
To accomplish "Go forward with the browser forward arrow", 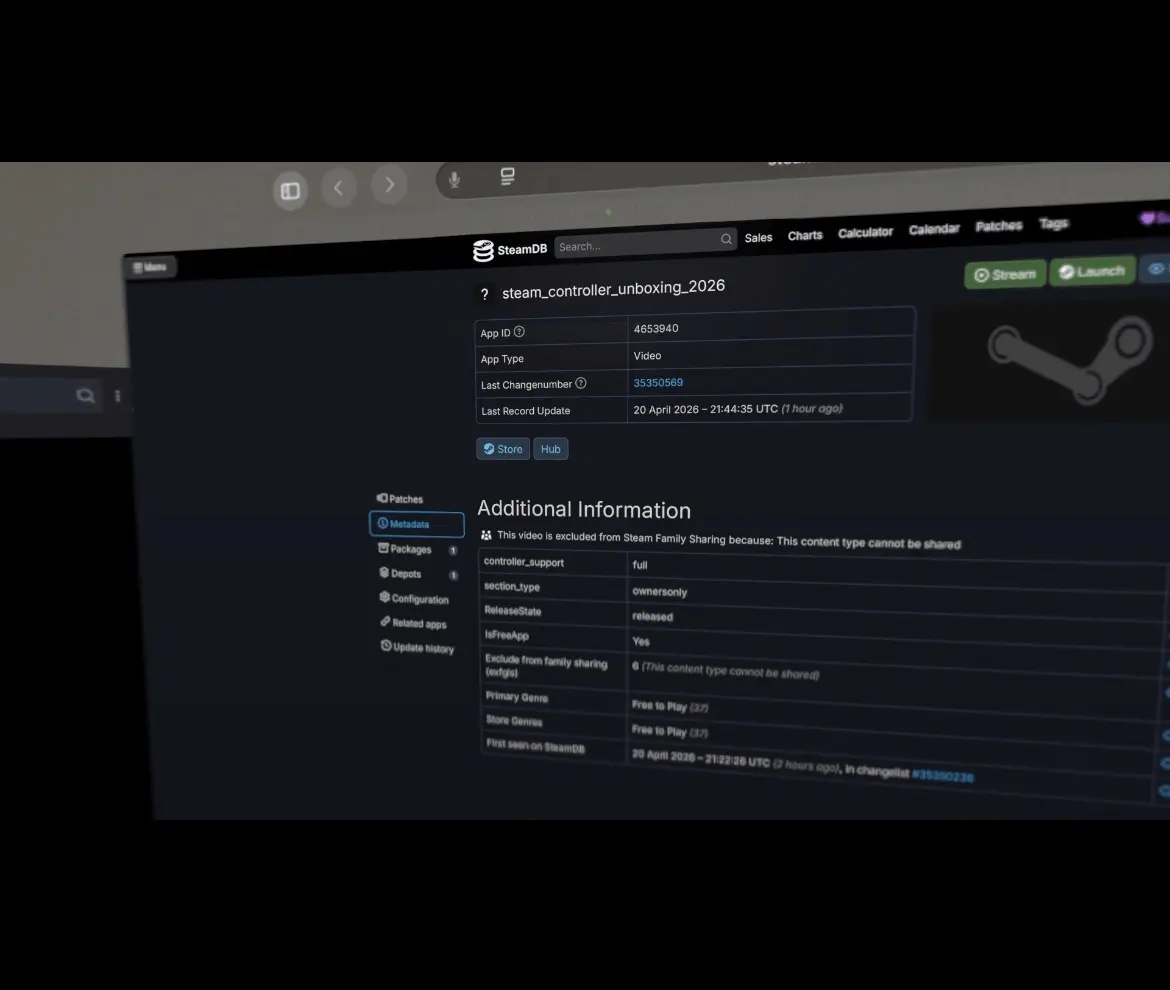I will (x=389, y=184).
